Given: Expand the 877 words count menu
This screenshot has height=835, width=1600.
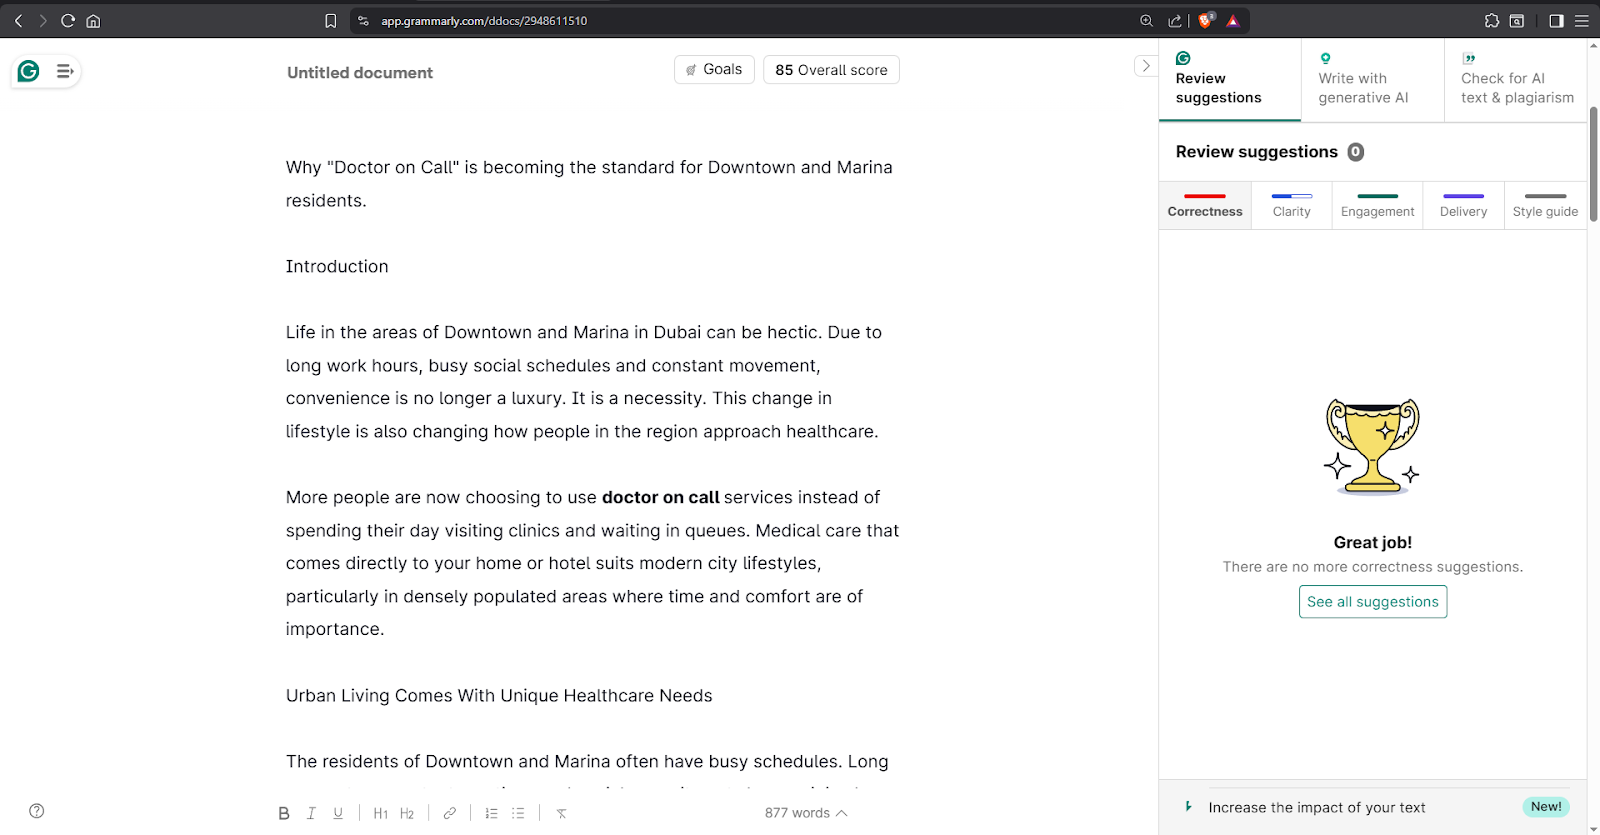Looking at the screenshot, I should 806,813.
